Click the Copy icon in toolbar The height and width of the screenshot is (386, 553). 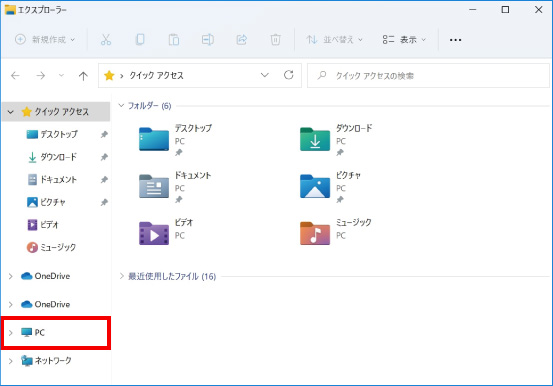click(x=140, y=40)
